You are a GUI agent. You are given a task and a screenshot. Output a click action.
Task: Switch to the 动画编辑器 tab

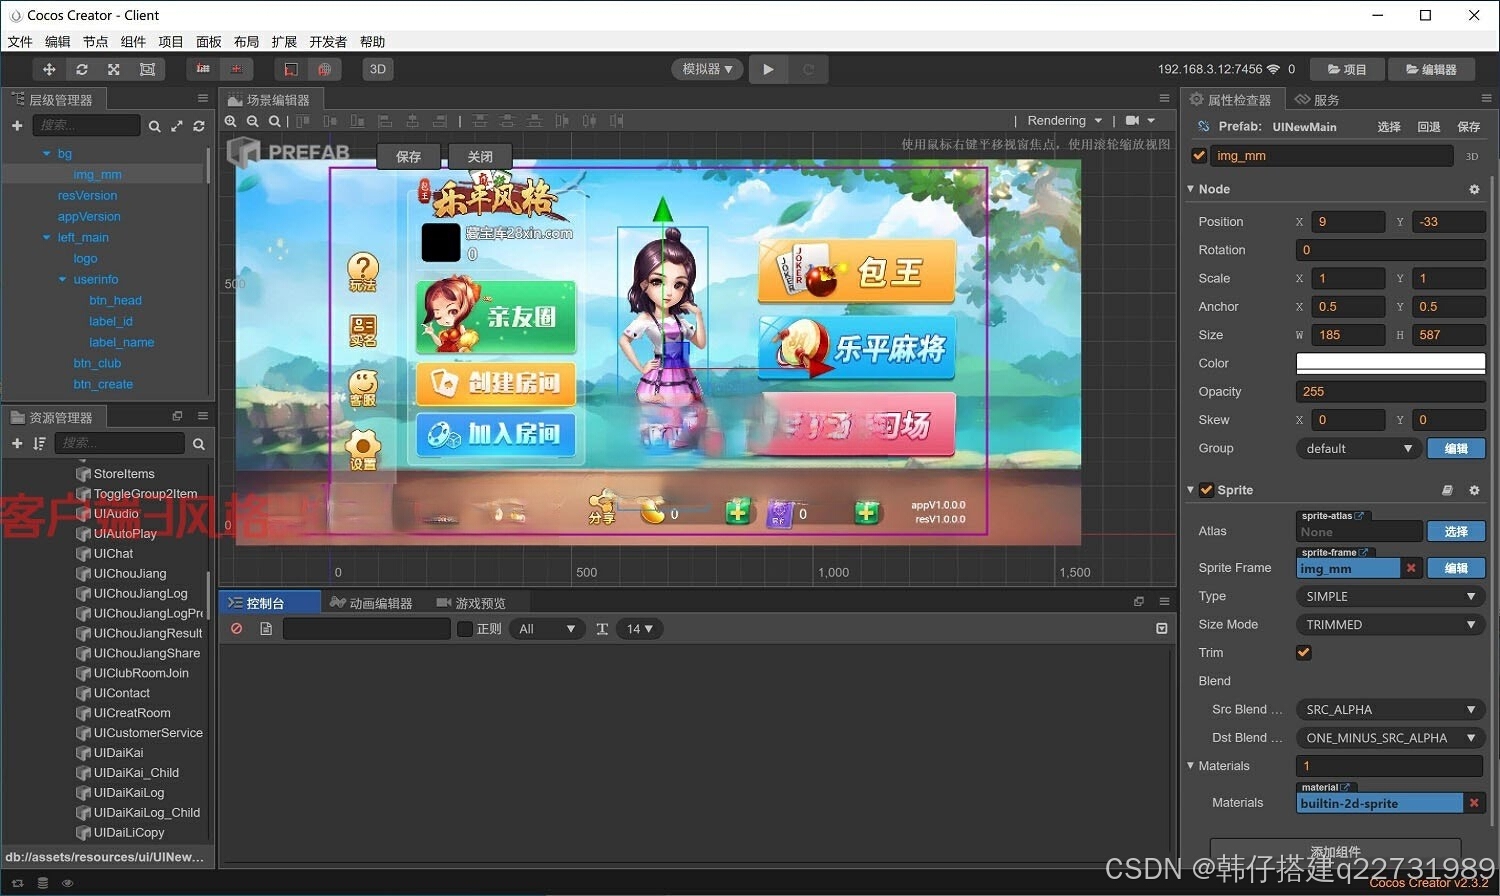coord(372,603)
